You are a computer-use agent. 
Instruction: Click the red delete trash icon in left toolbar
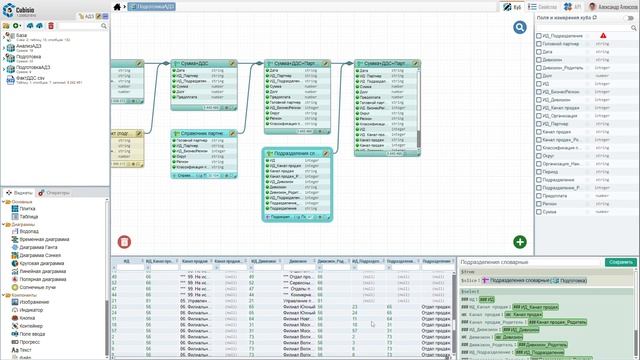point(51,26)
